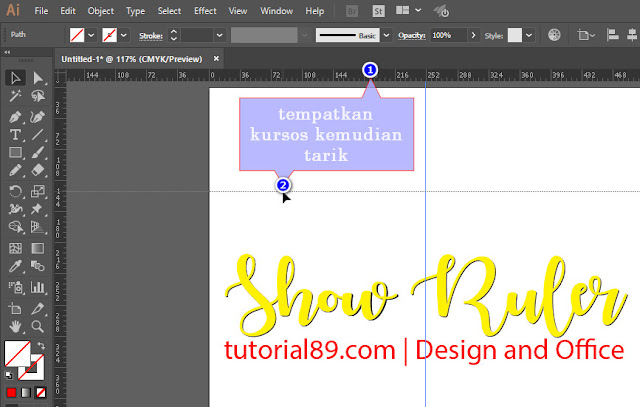Bring the toolbar Fill box forward
Image resolution: width=640 pixels, height=407 pixels.
click(x=16, y=353)
